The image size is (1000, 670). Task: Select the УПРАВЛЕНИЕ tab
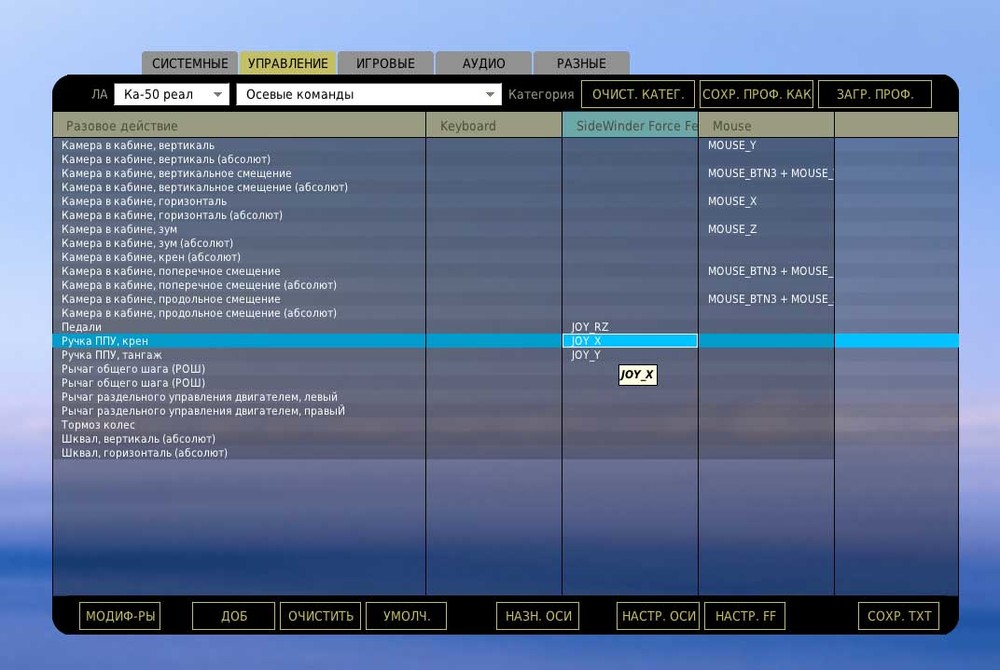click(288, 63)
